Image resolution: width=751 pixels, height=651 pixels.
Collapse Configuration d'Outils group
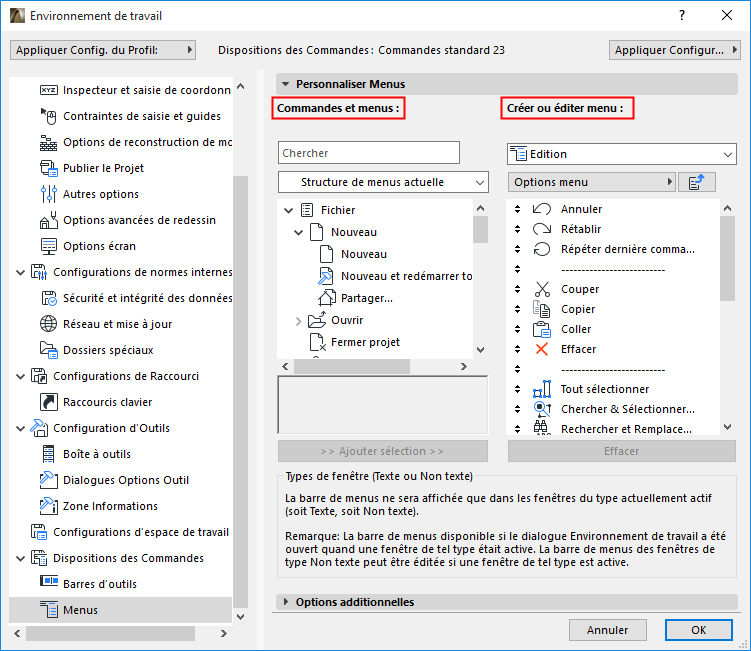click(21, 428)
